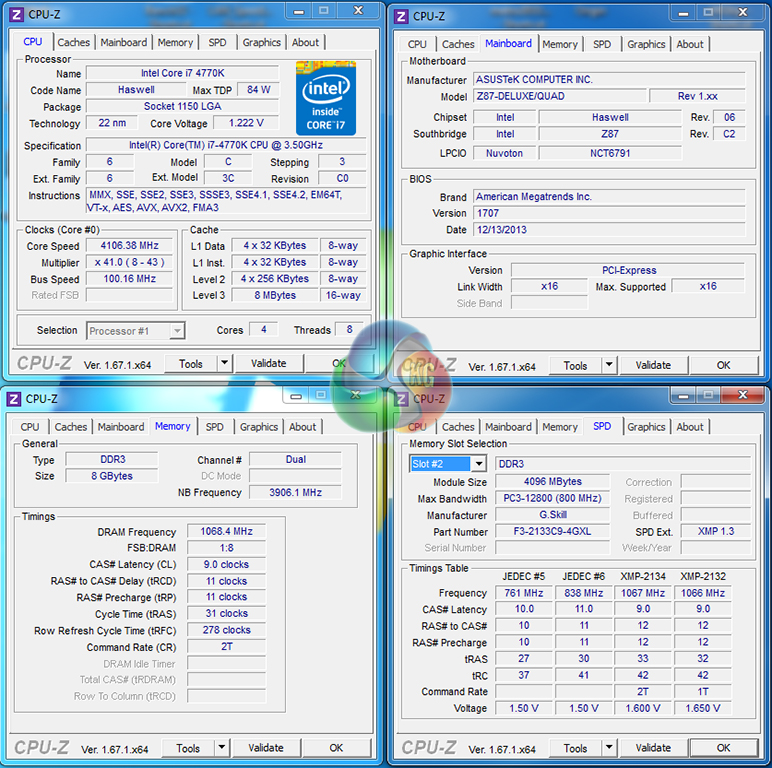Click the Core Speed value field
Image resolution: width=772 pixels, height=768 pixels.
129,246
